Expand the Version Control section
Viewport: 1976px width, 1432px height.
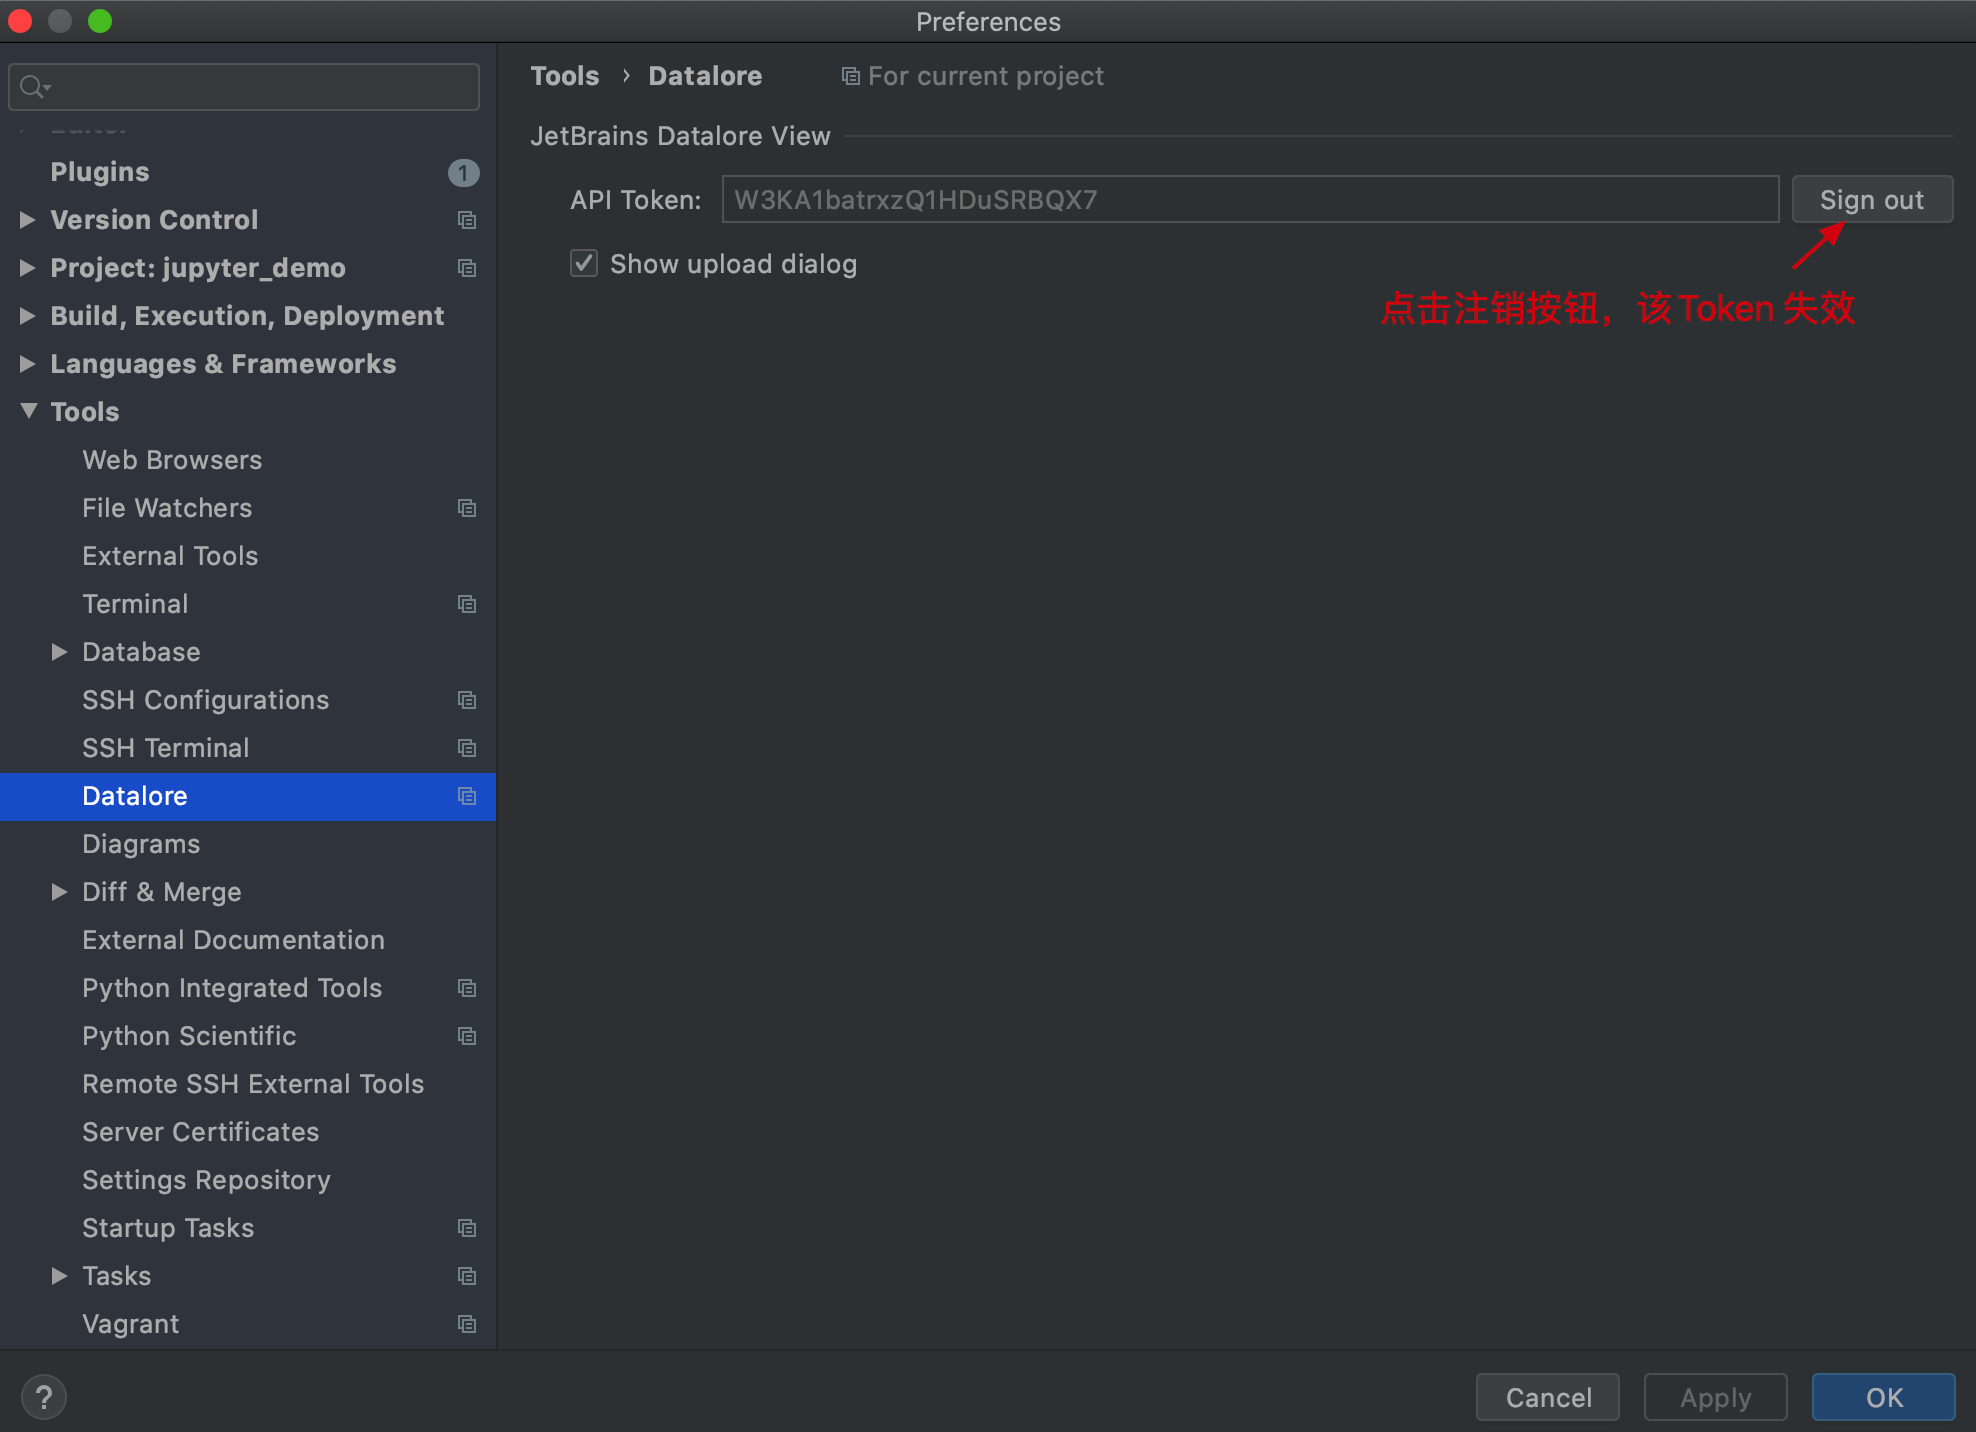[x=28, y=219]
